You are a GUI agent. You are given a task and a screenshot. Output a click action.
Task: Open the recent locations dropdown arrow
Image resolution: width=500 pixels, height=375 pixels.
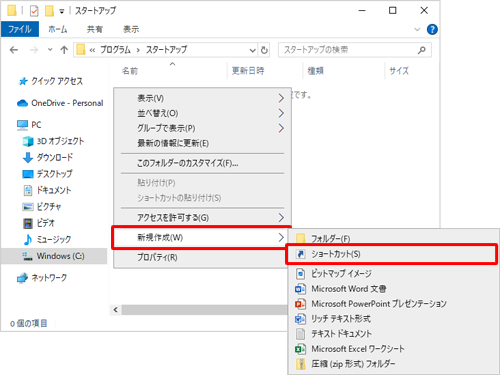50,50
